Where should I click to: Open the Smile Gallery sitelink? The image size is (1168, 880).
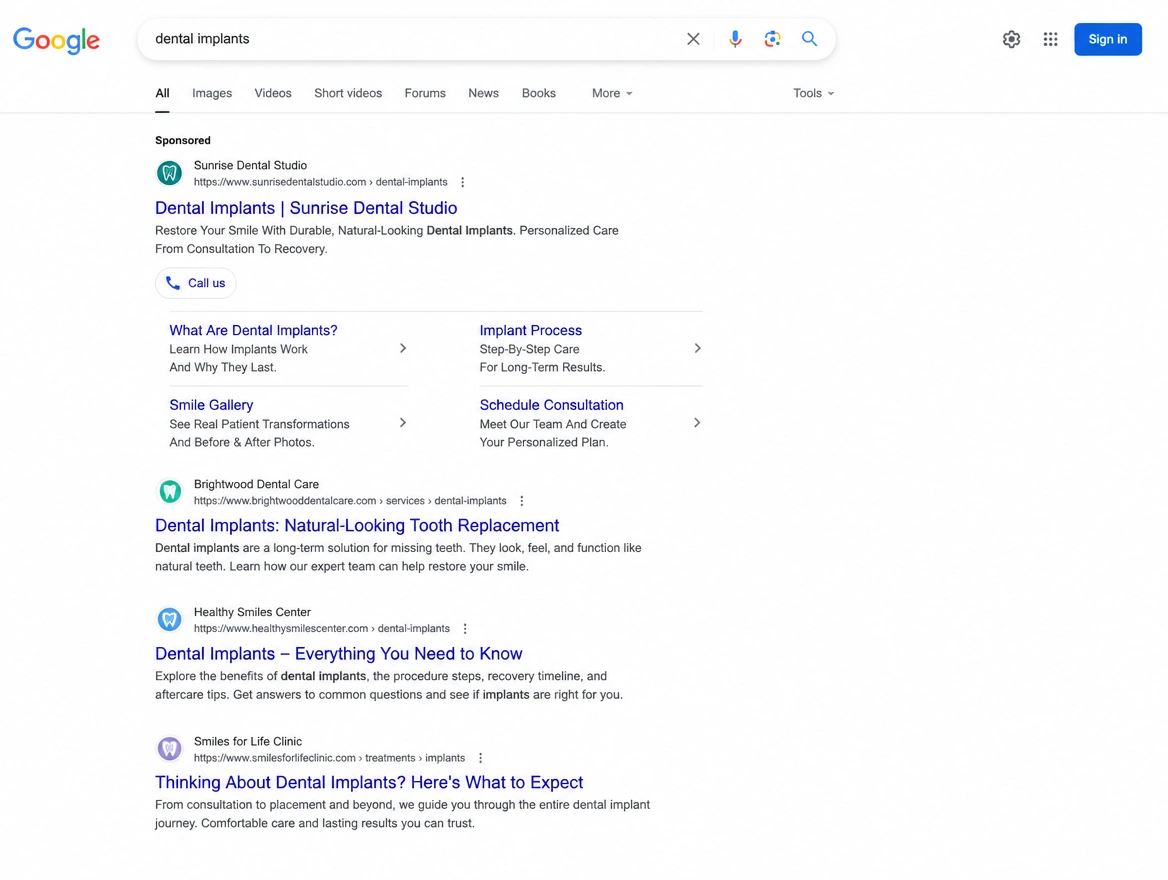click(211, 405)
